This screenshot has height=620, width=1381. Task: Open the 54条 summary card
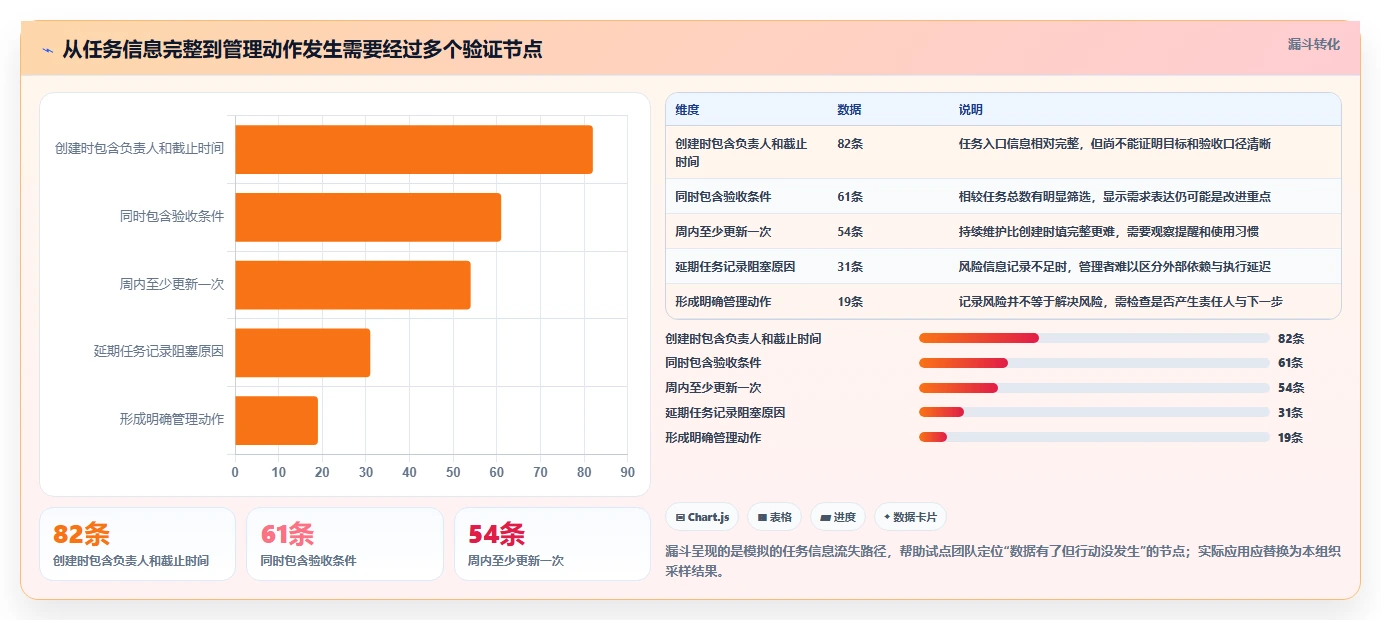coord(552,544)
